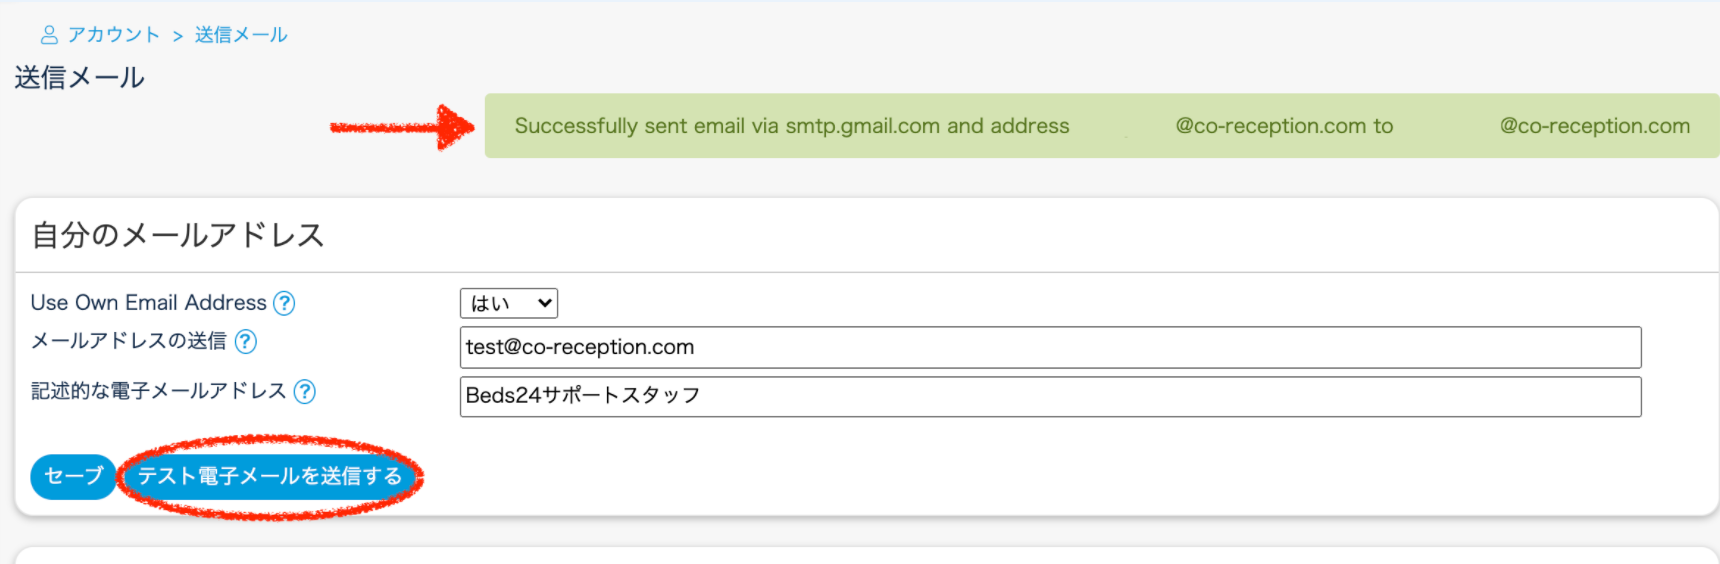Click the smtp.gmail.com text in success banner
Screen dimensions: 1720x564
[x=862, y=126]
